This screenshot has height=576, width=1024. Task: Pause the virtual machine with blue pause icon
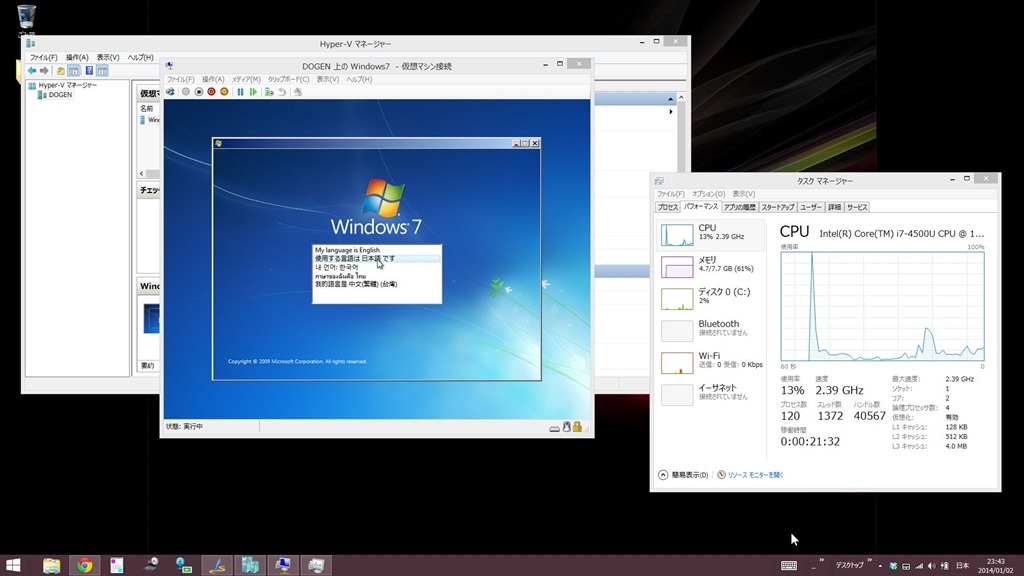pos(240,92)
